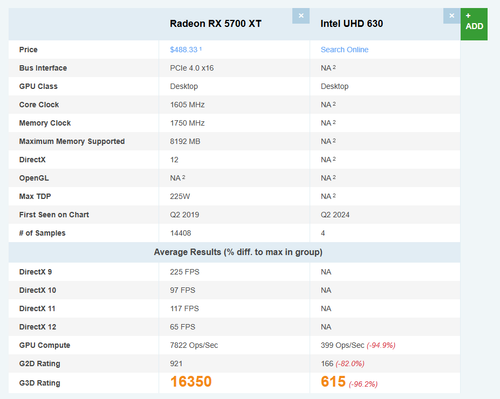Click the PCIe 4.0 x16 value
This screenshot has width=500, height=399.
(192, 68)
